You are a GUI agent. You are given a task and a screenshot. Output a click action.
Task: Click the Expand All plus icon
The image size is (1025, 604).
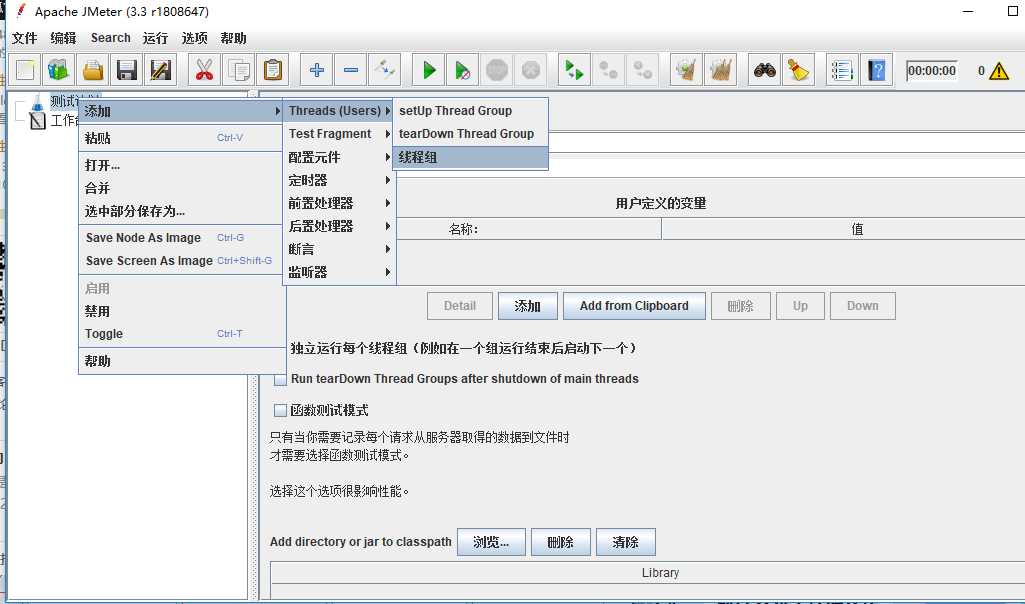317,70
